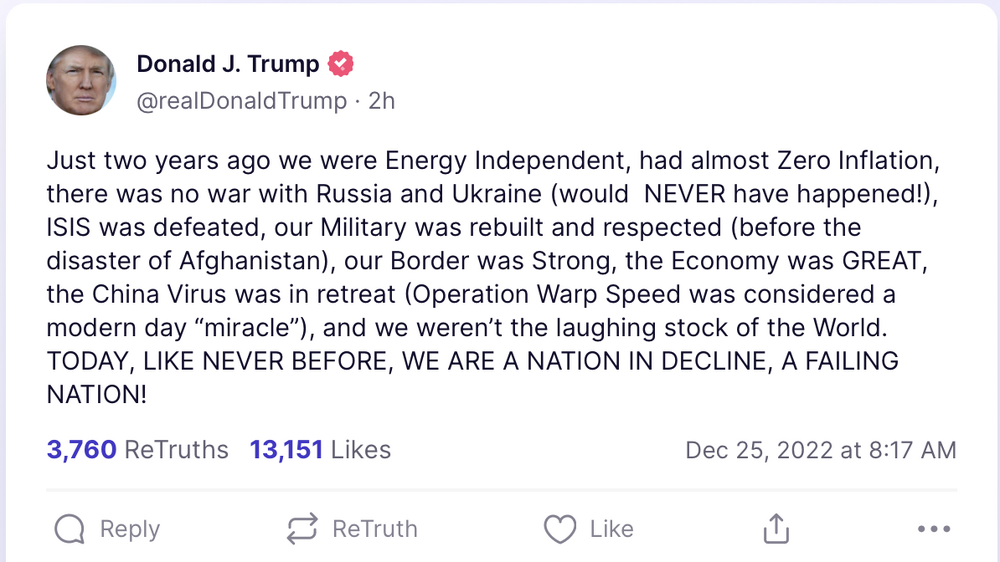The width and height of the screenshot is (1000, 562).
Task: Click the final word "NATION!" of the post
Action: point(97,394)
